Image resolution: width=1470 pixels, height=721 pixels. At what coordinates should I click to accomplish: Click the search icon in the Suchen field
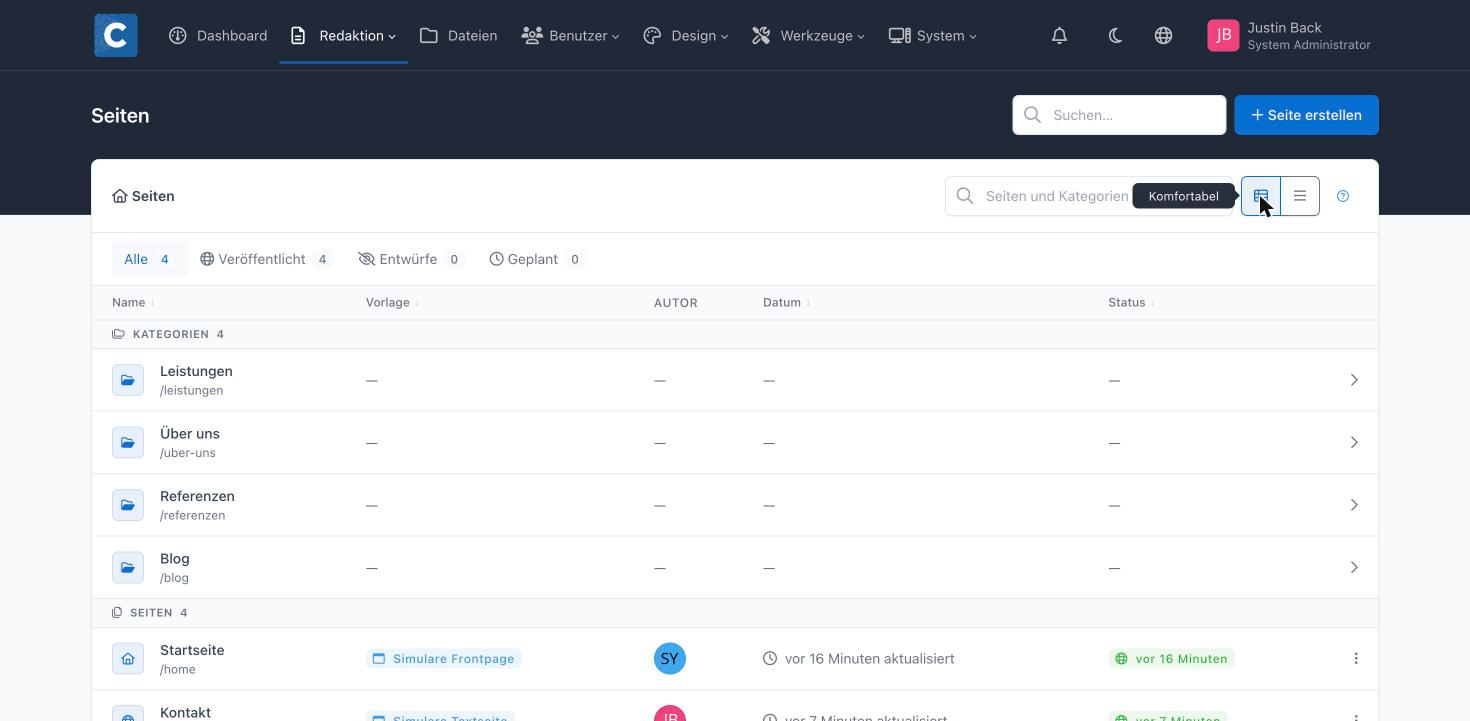coord(1033,115)
